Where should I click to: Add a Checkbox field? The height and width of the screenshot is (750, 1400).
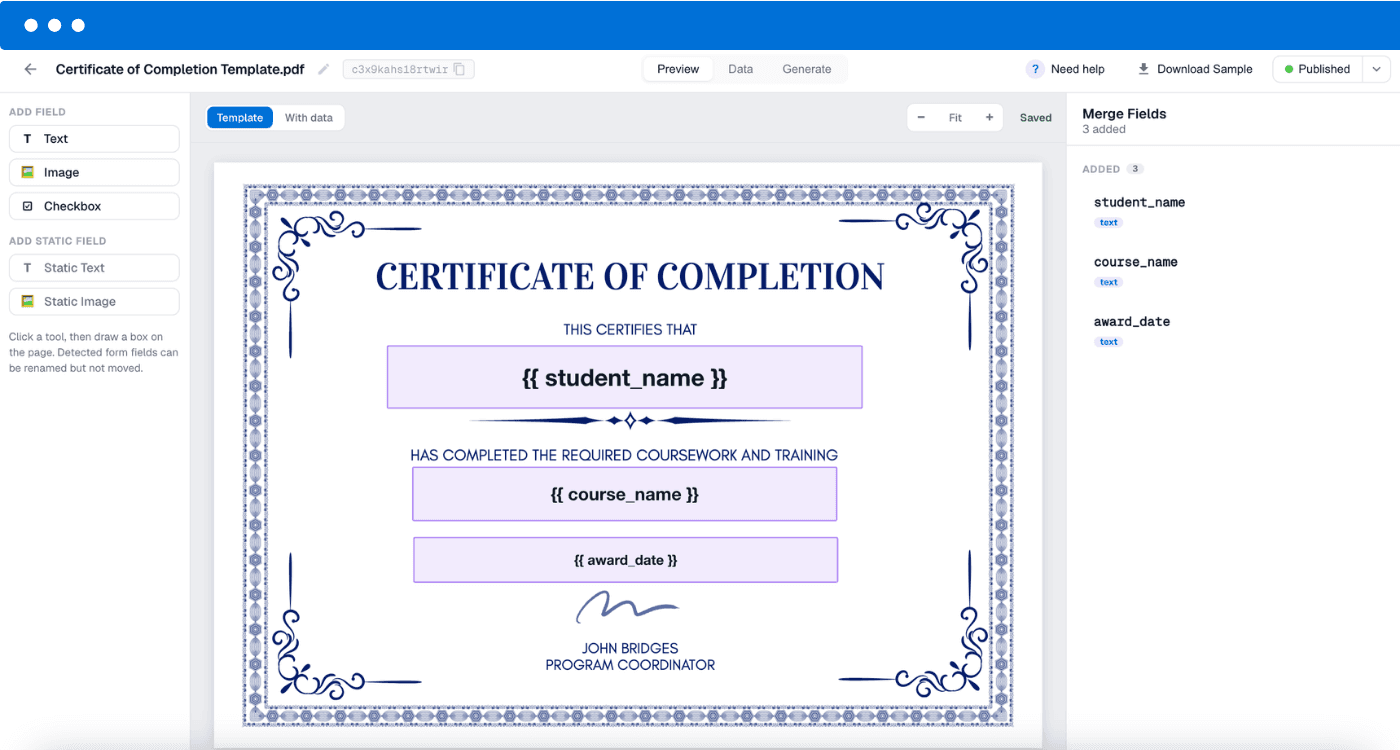coord(94,206)
